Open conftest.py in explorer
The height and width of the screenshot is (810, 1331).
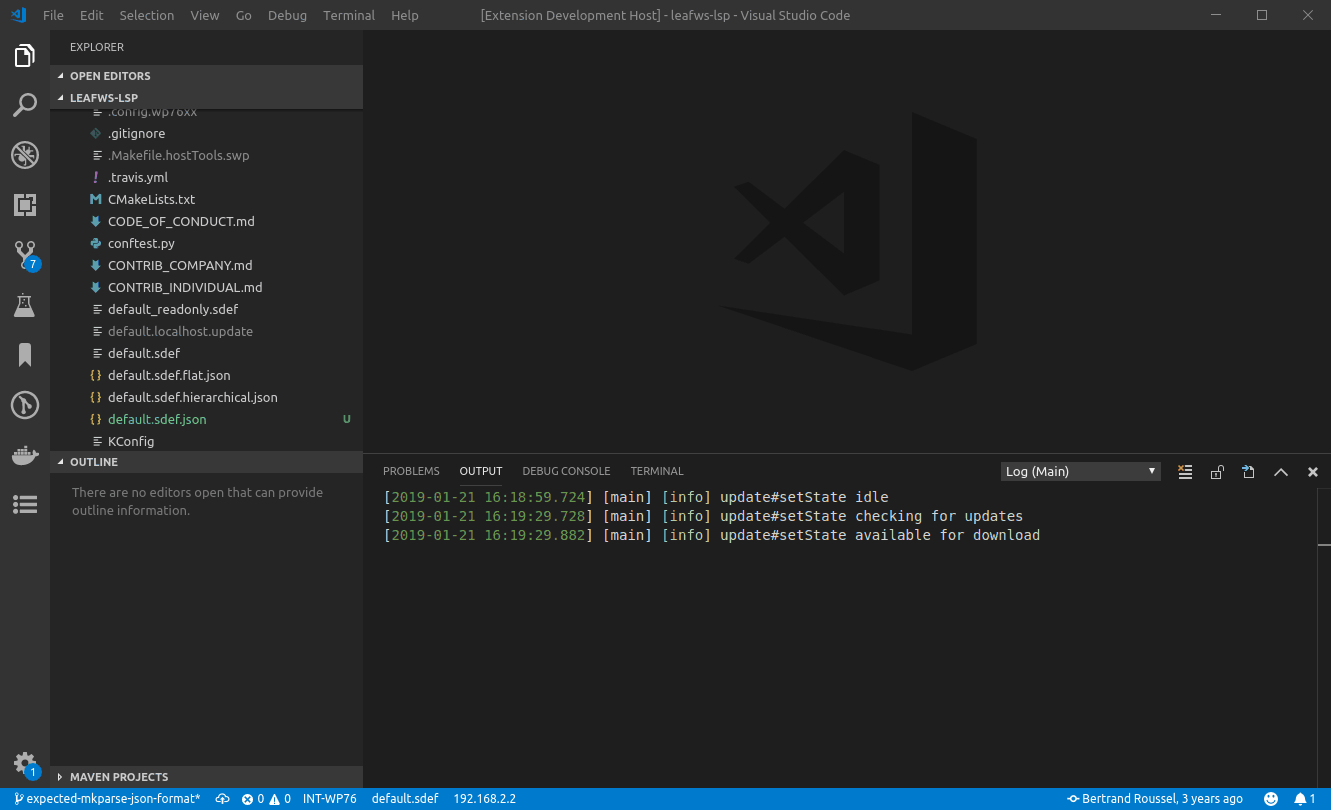pyautogui.click(x=206, y=243)
